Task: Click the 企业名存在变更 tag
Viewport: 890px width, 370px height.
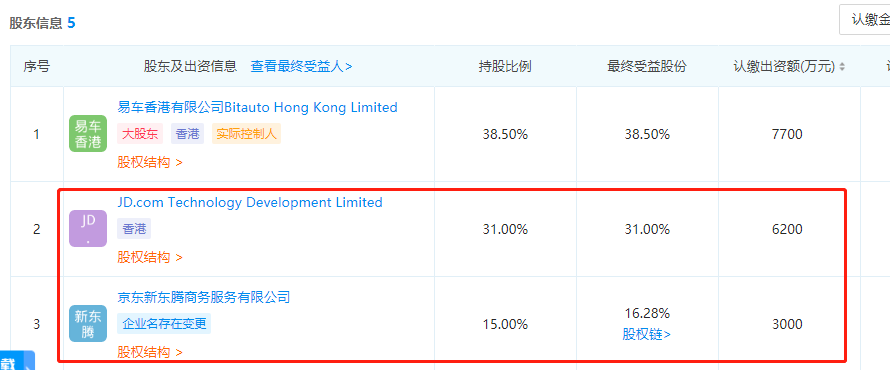Action: (x=164, y=324)
